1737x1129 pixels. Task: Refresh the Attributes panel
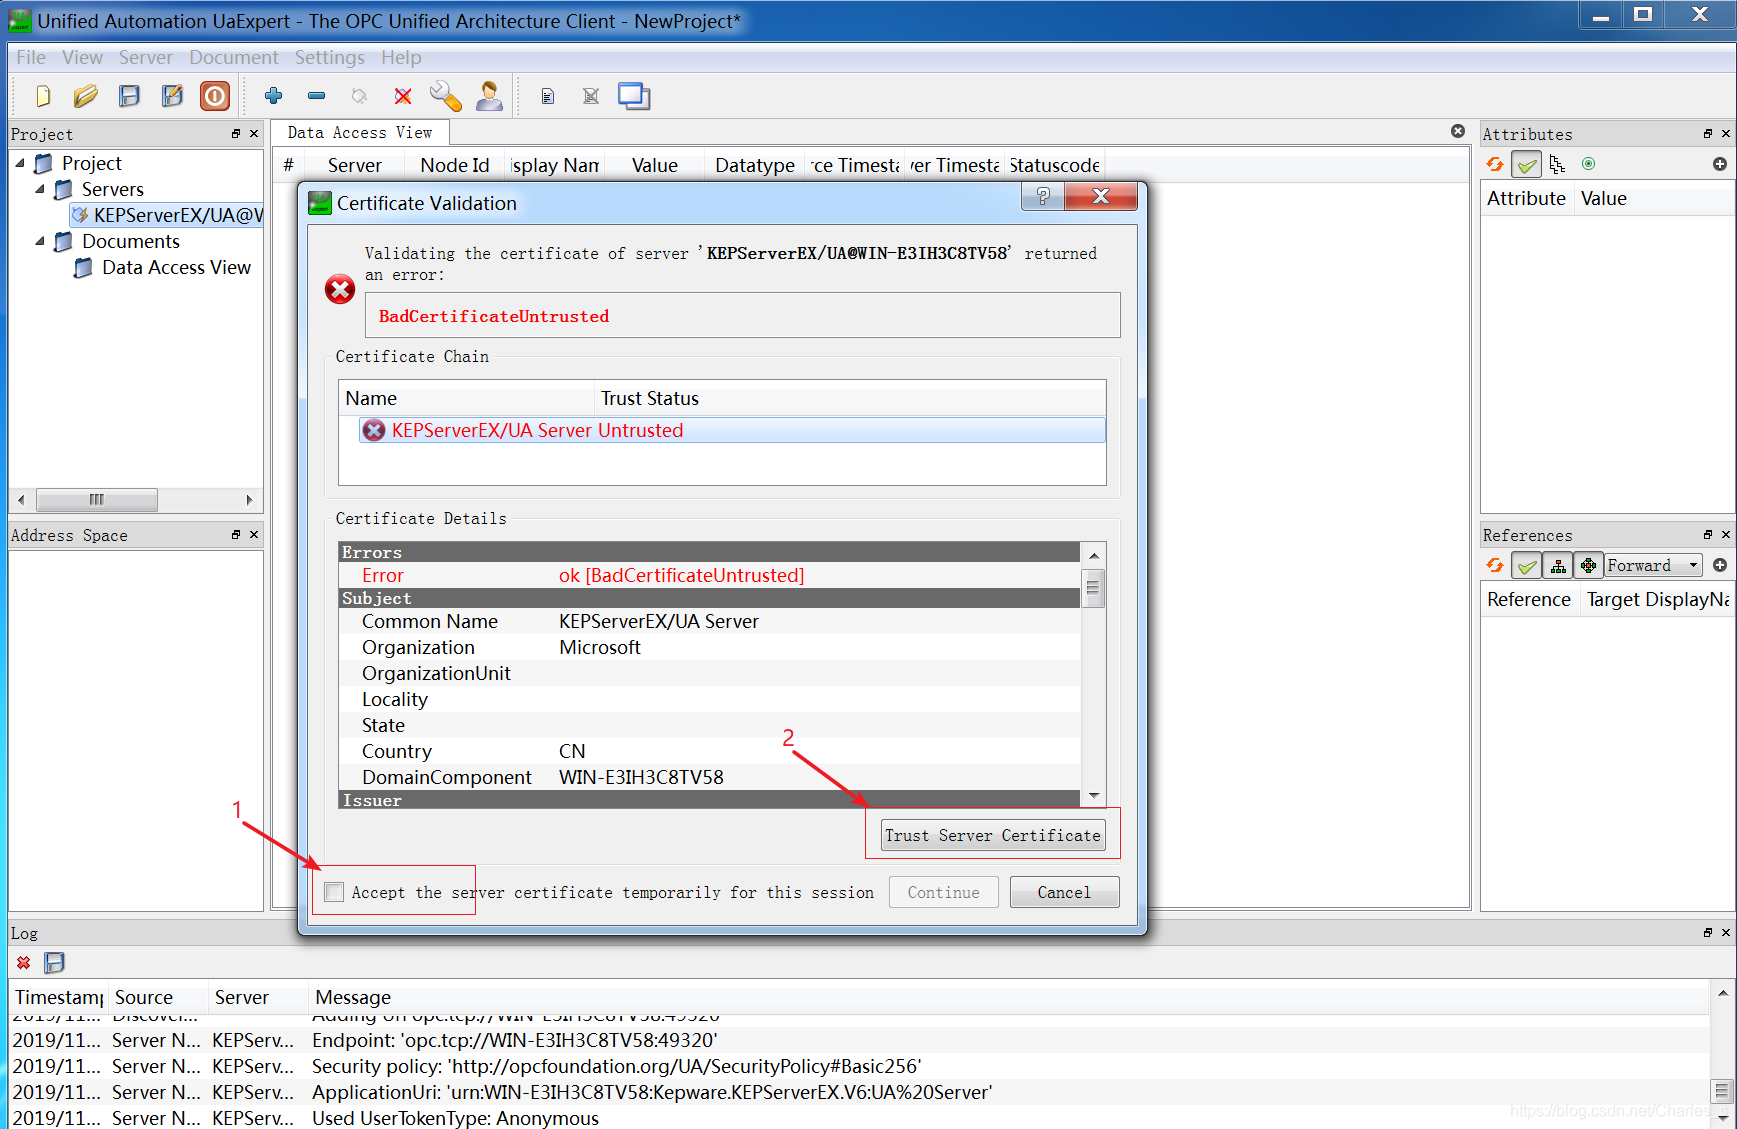(1495, 164)
